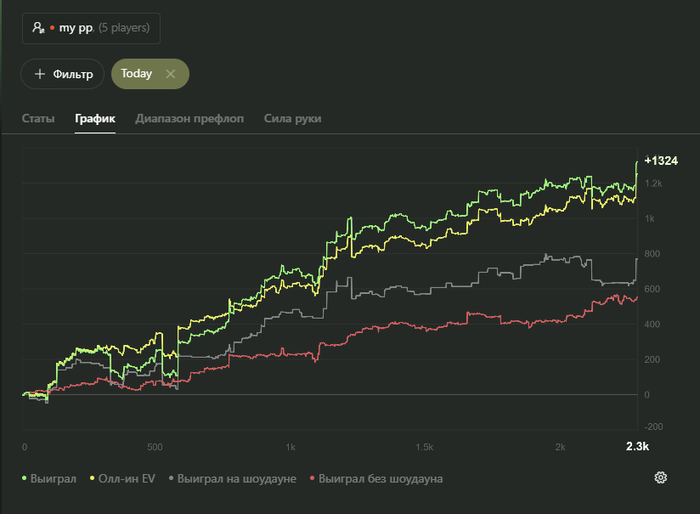Click the plus icon on the Фильтр button
This screenshot has width=700, height=514.
tap(40, 74)
